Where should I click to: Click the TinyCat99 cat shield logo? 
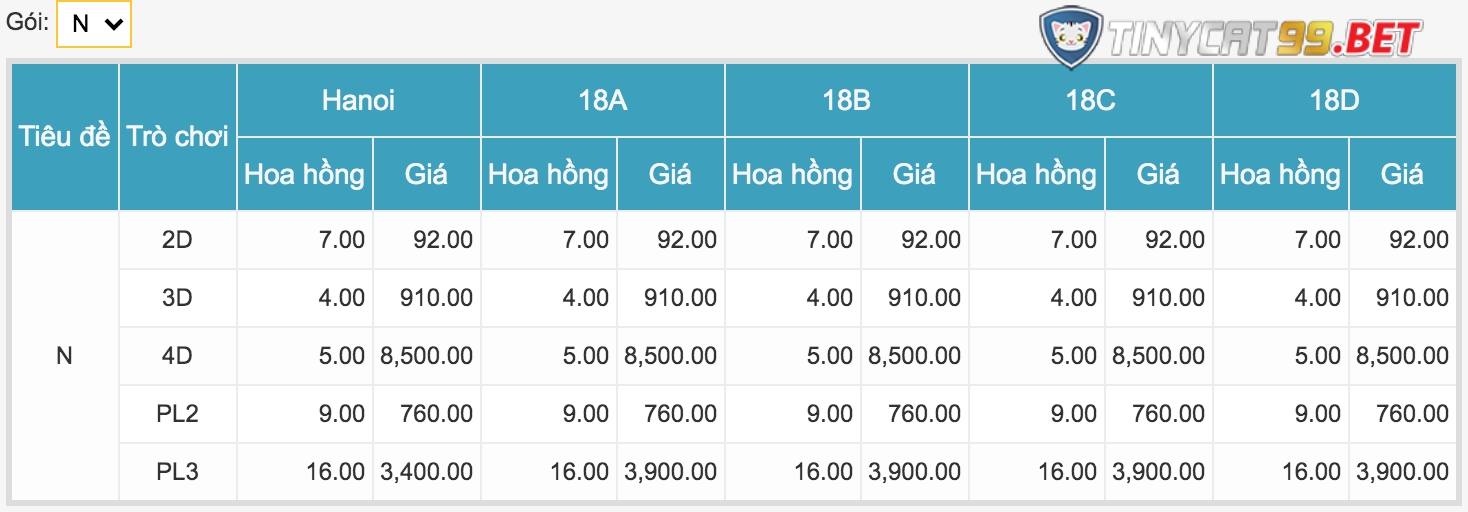[1071, 37]
